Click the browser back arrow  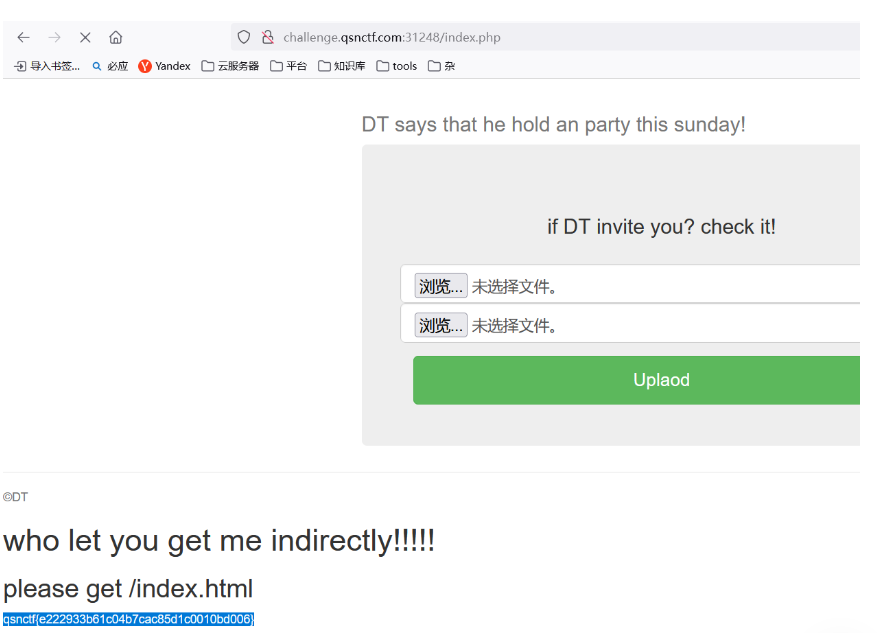point(24,37)
